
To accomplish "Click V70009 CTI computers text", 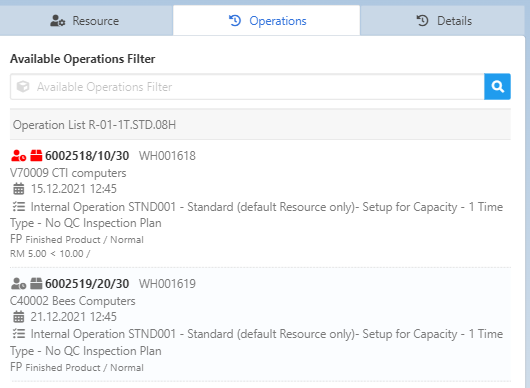I will [x=68, y=173].
